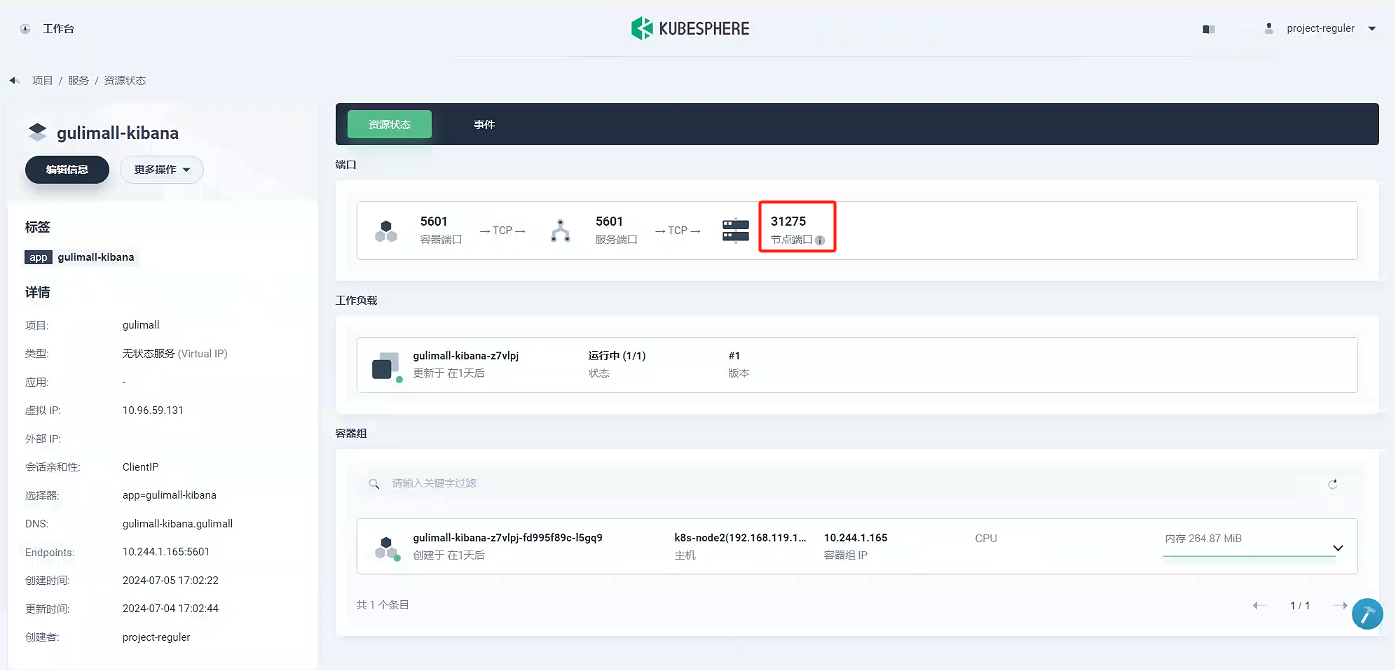This screenshot has height=670, width=1396.
Task: Open the 更多操作 dropdown
Action: (x=162, y=170)
